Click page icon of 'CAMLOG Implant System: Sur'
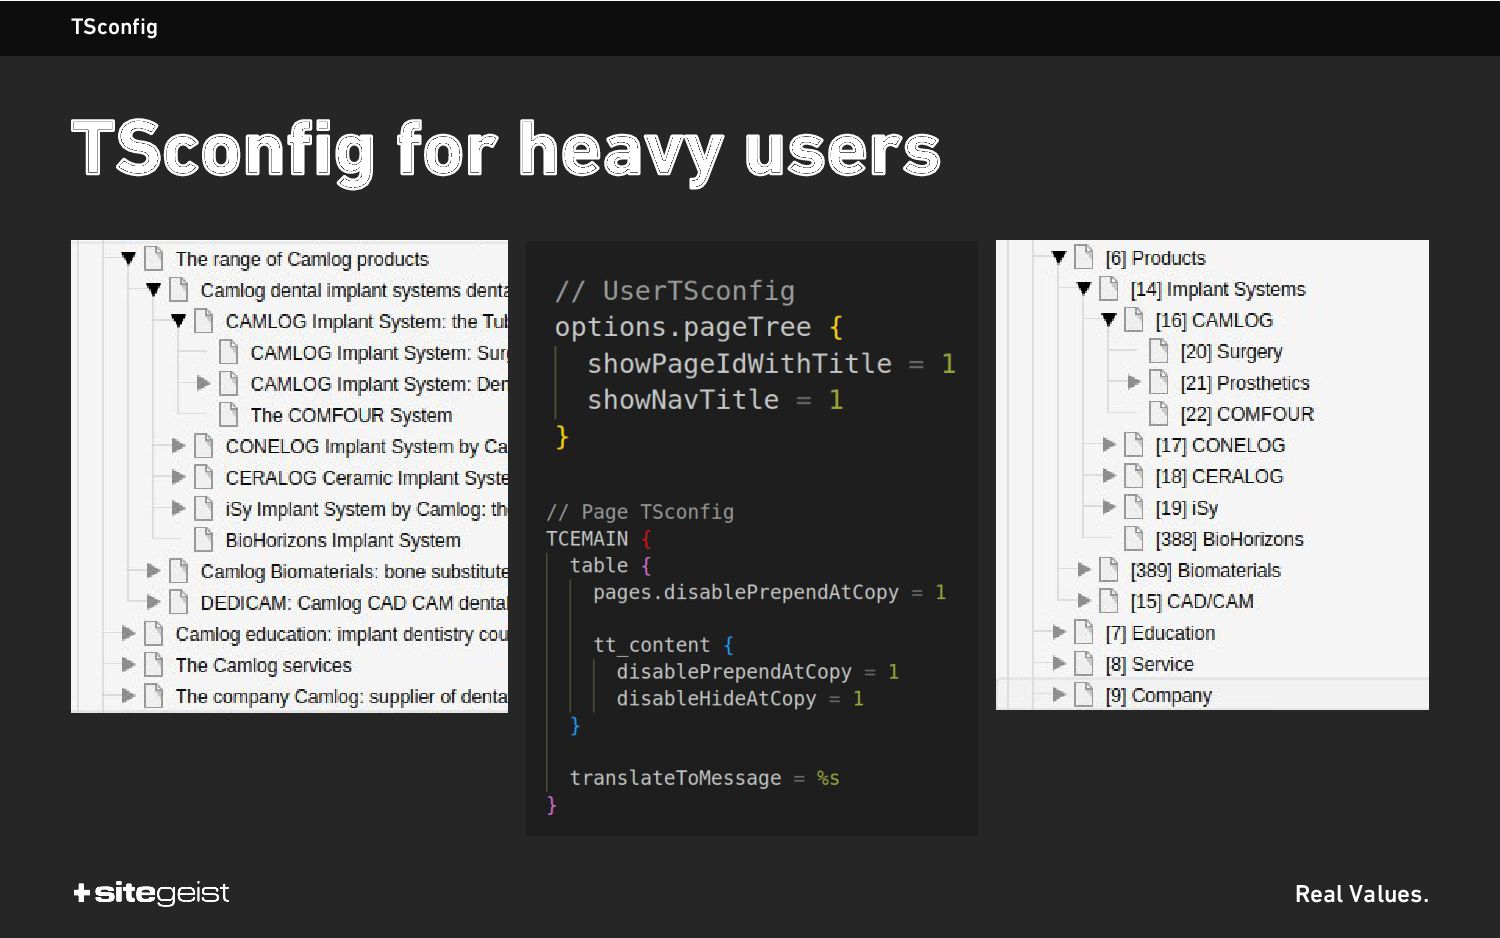Viewport: 1500px width, 938px height. click(x=229, y=352)
